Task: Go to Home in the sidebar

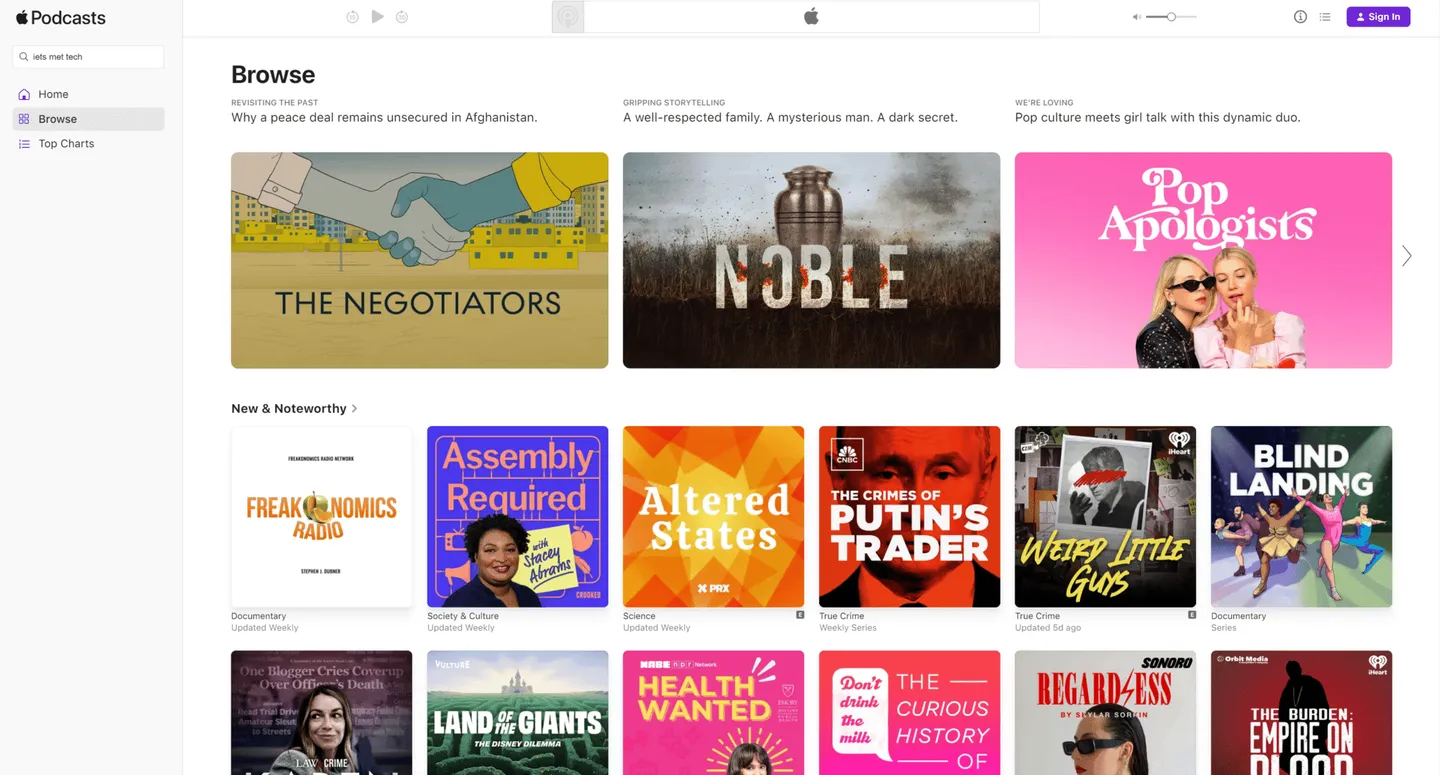Action: 88,94
